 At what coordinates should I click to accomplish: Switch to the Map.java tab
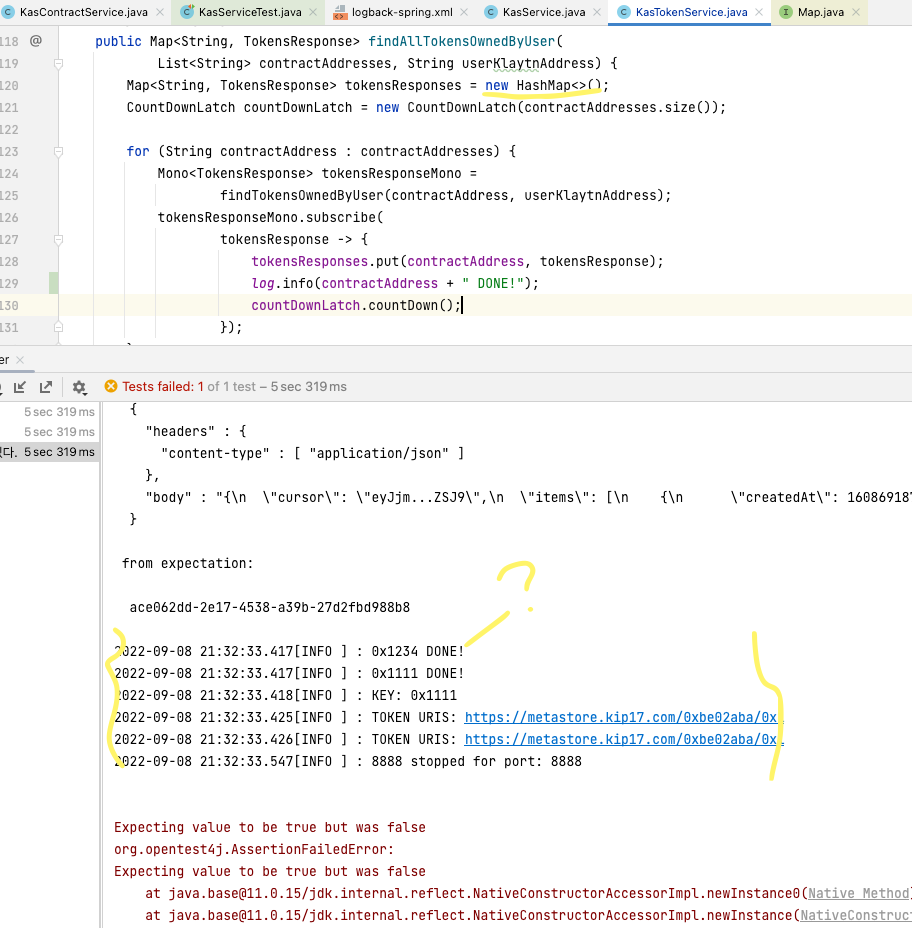pos(820,12)
